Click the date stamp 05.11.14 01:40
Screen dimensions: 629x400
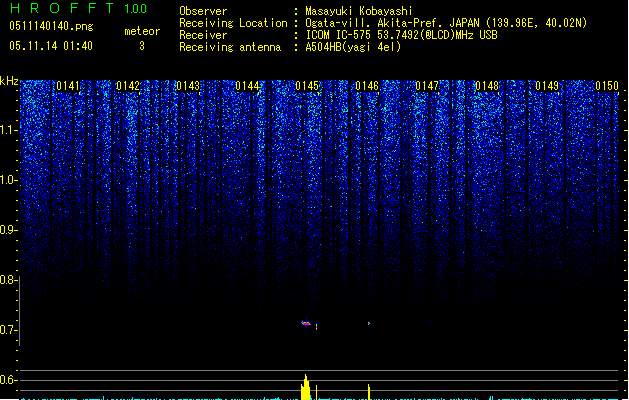pyautogui.click(x=51, y=46)
